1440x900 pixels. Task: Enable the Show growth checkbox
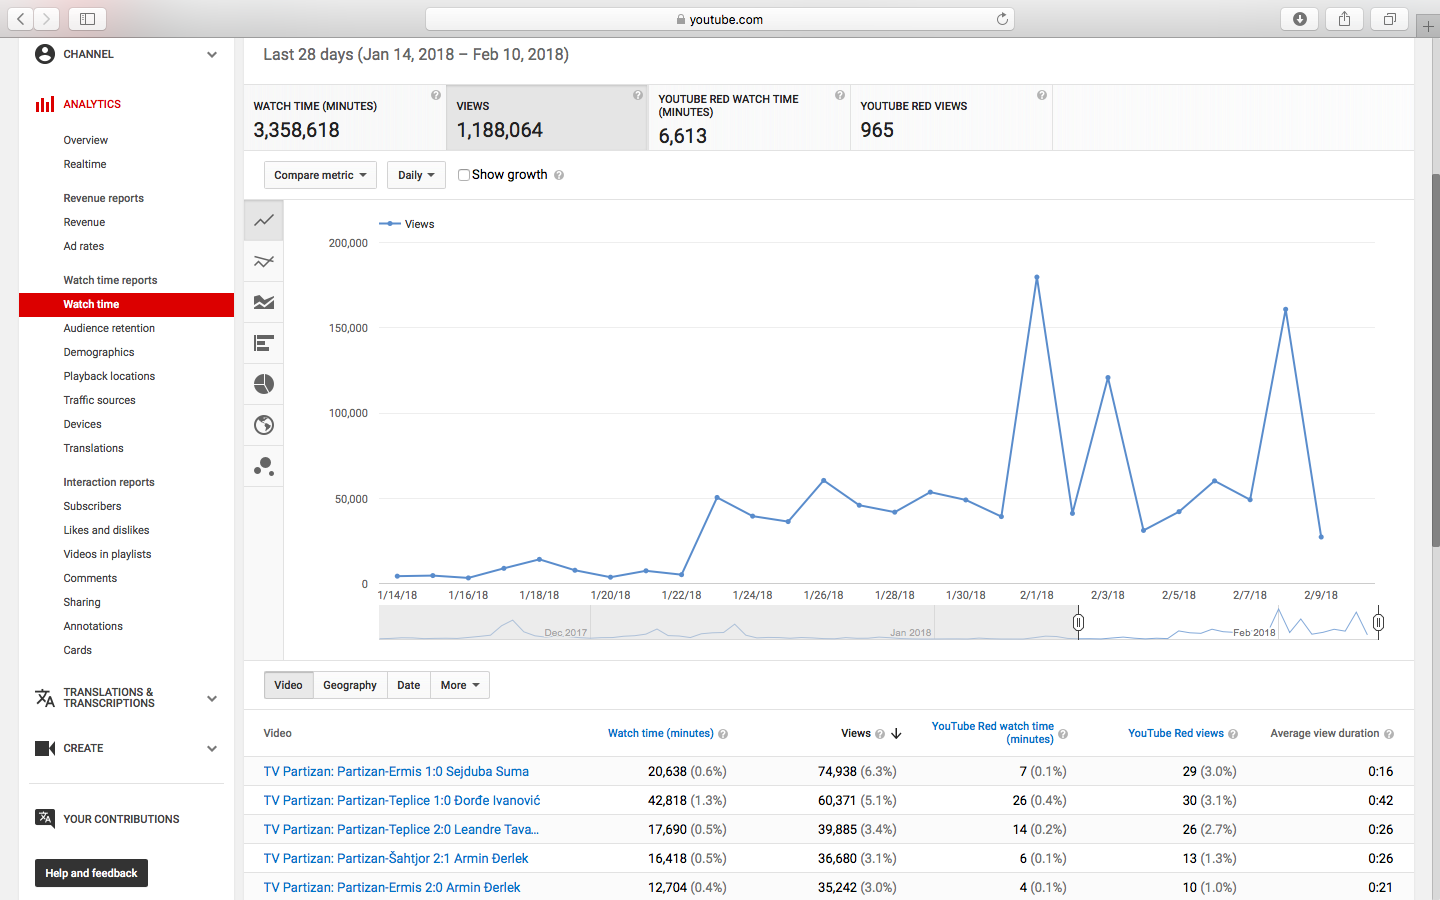tap(464, 175)
